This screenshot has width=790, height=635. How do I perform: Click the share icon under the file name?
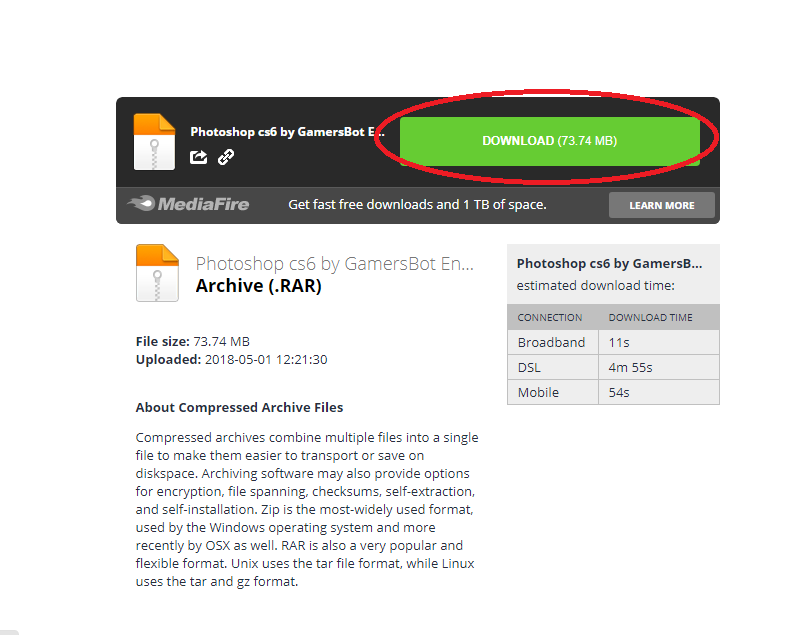pos(199,157)
